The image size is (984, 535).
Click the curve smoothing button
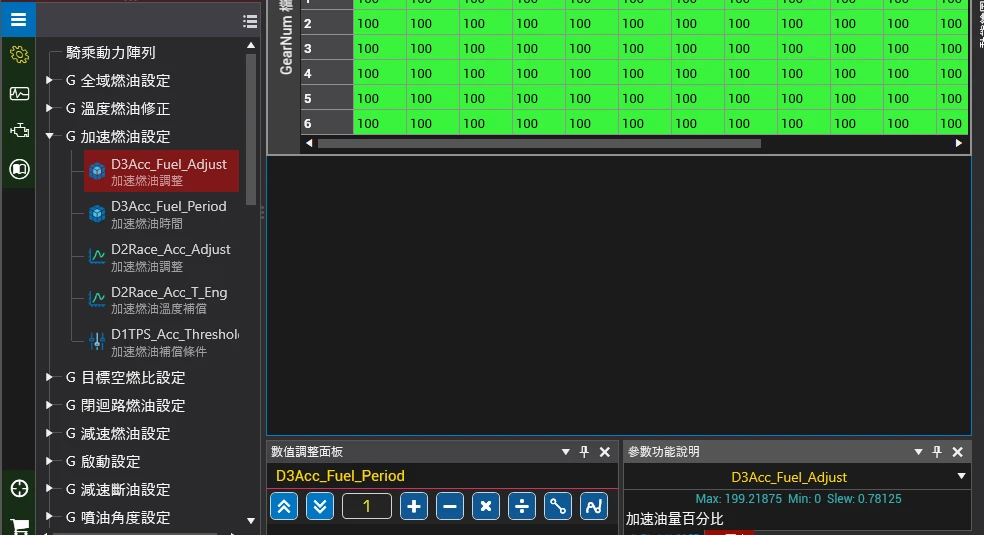pos(594,506)
